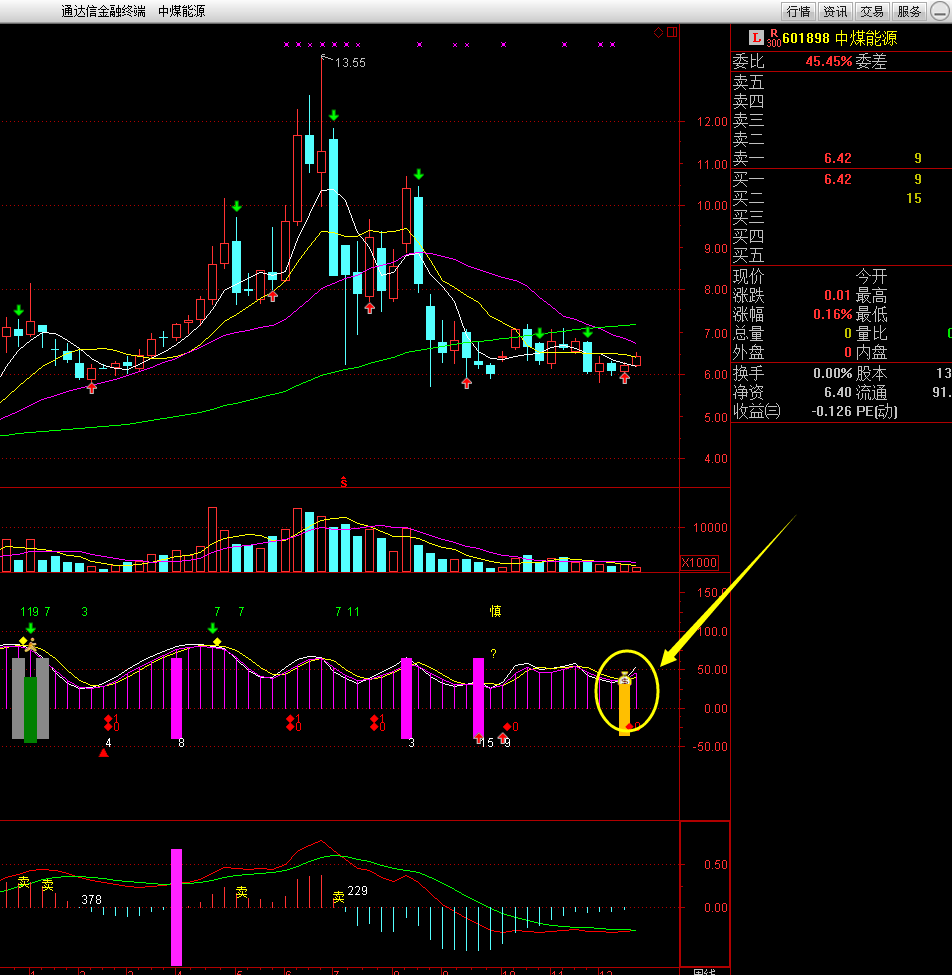Click the 委比 value 45.45%
952x975 pixels.
coord(829,61)
